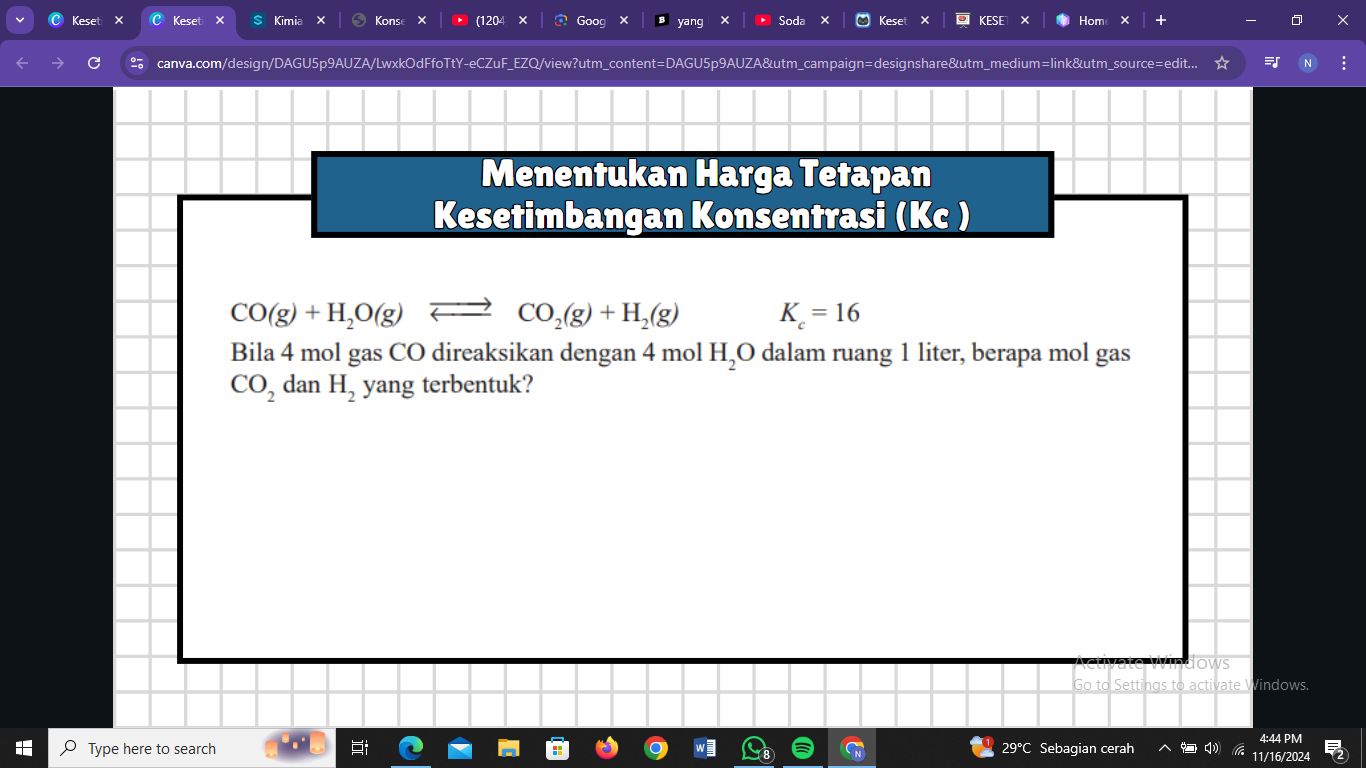Switch to the (1204 YouTube tab
1366x768 pixels.
click(x=491, y=20)
